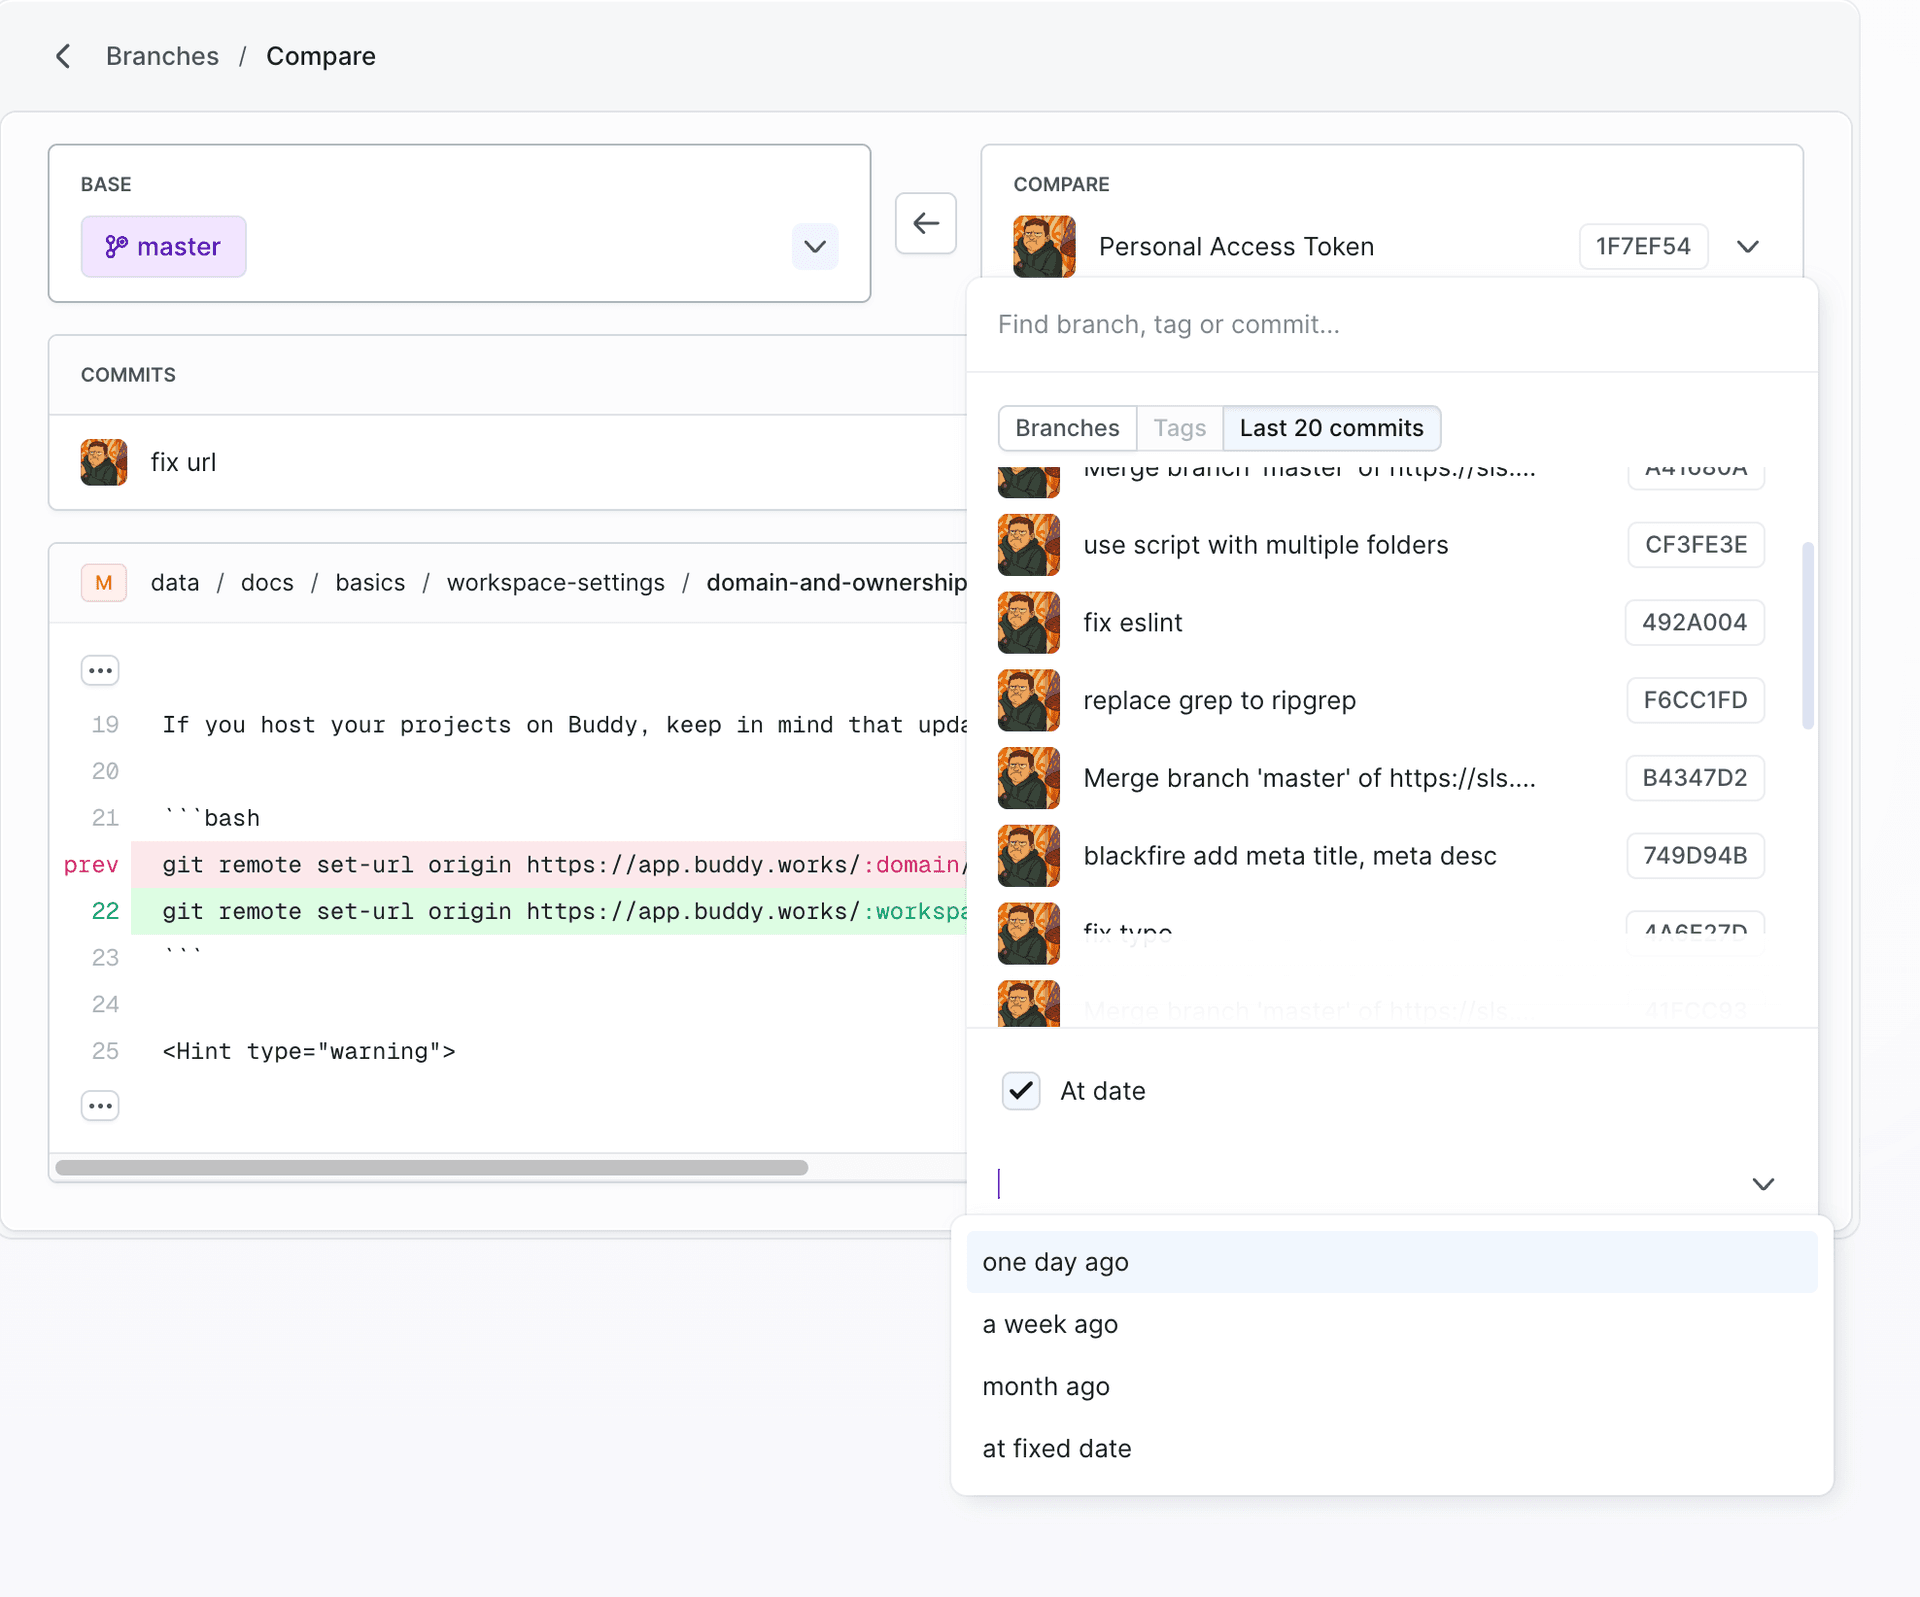Click the M modified file badge

(x=104, y=583)
